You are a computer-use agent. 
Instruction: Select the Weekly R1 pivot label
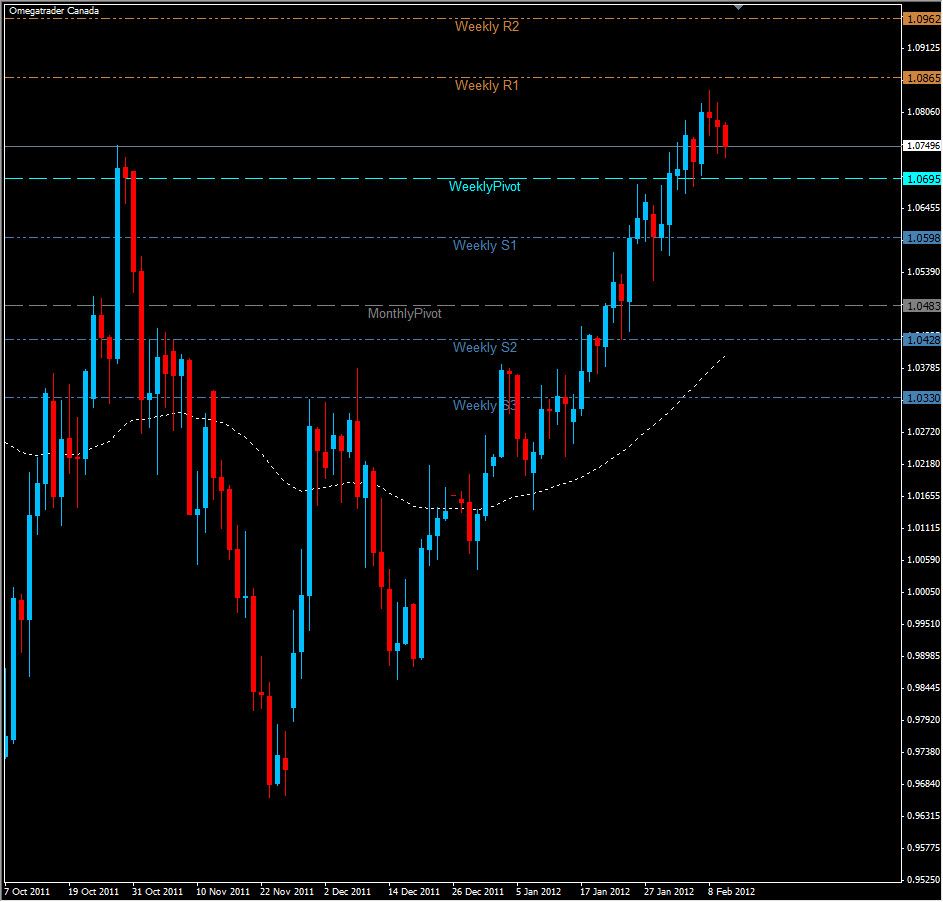(x=487, y=86)
